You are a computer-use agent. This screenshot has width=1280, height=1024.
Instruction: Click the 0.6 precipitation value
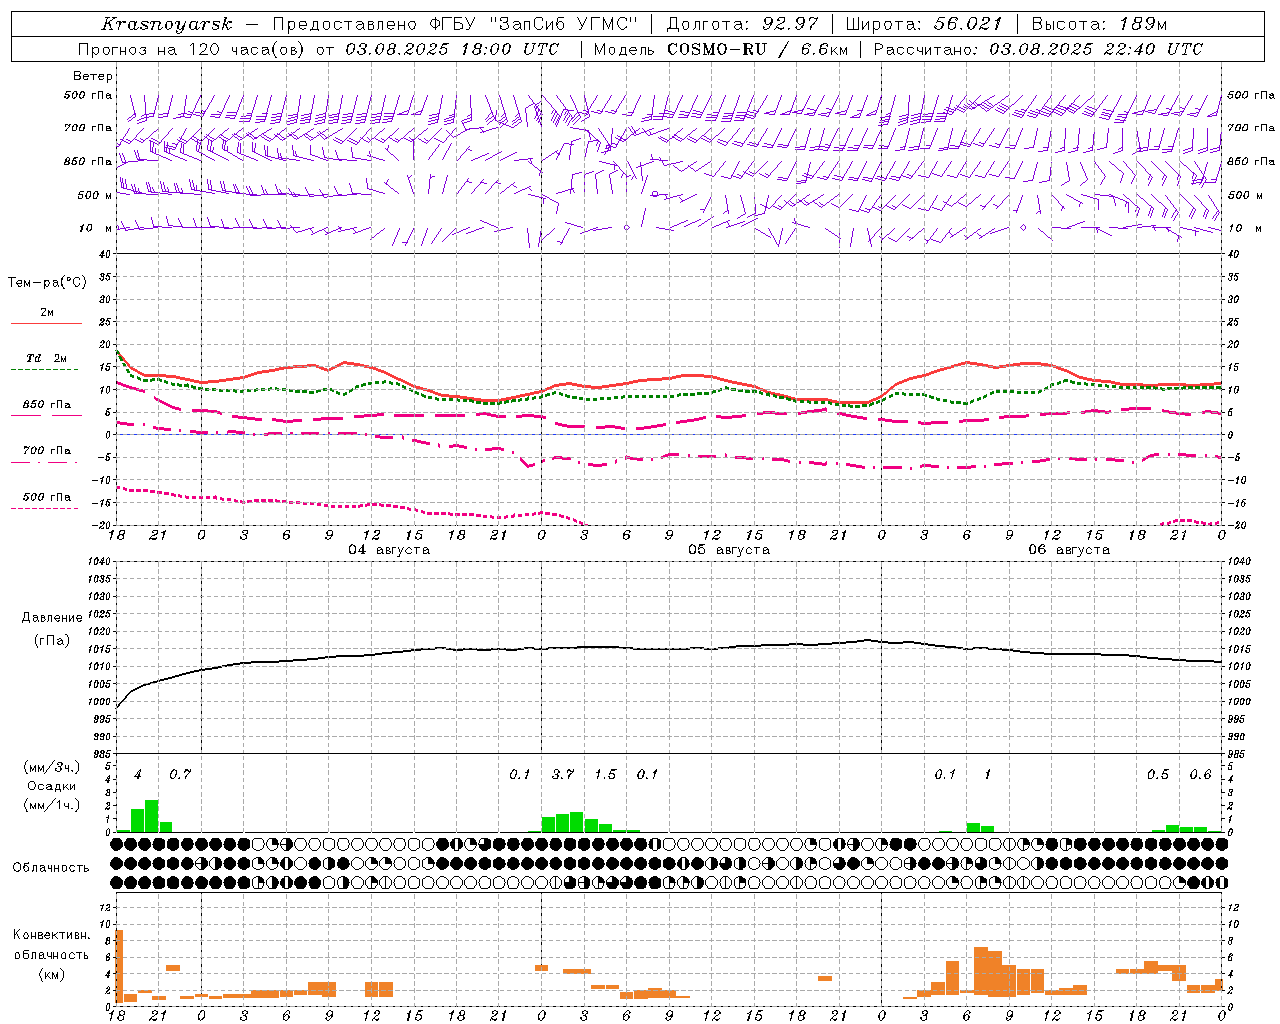pyautogui.click(x=1200, y=774)
